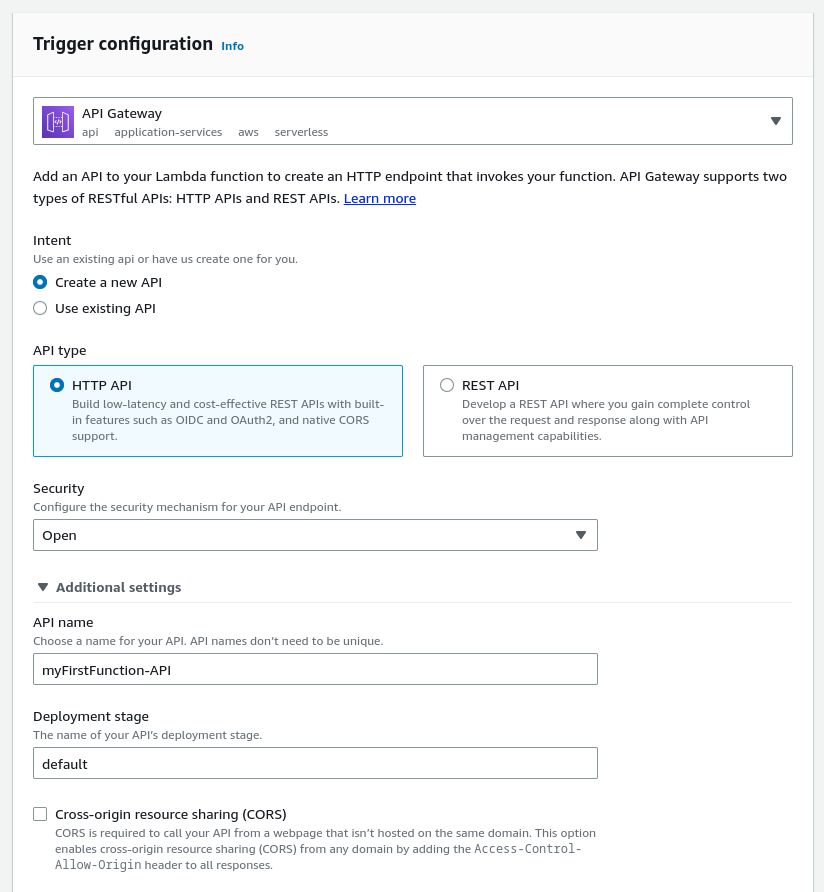Collapse the Additional settings section triangle
The width and height of the screenshot is (824, 892).
point(42,587)
